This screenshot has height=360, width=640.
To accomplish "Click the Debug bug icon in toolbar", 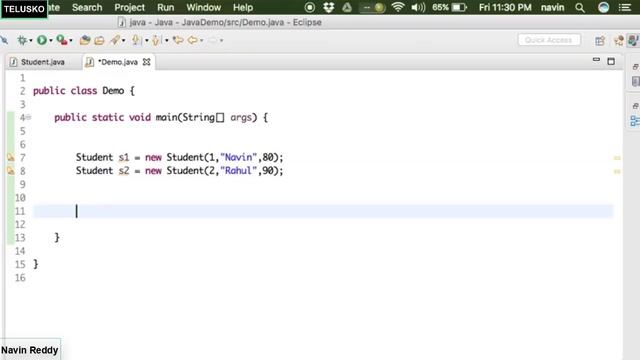I will (22, 40).
